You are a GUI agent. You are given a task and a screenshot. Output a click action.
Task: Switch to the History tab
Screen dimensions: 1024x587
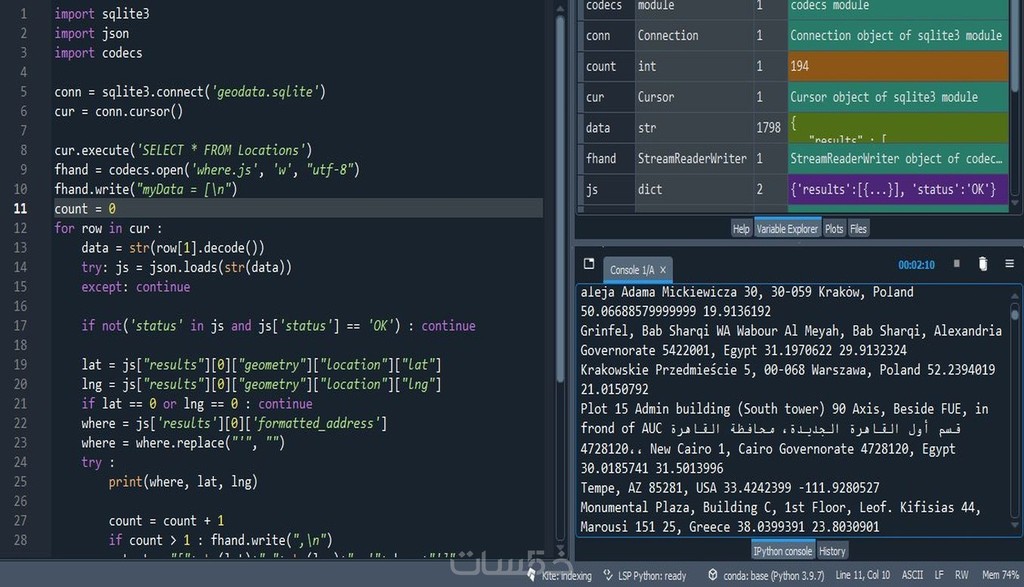tap(832, 551)
